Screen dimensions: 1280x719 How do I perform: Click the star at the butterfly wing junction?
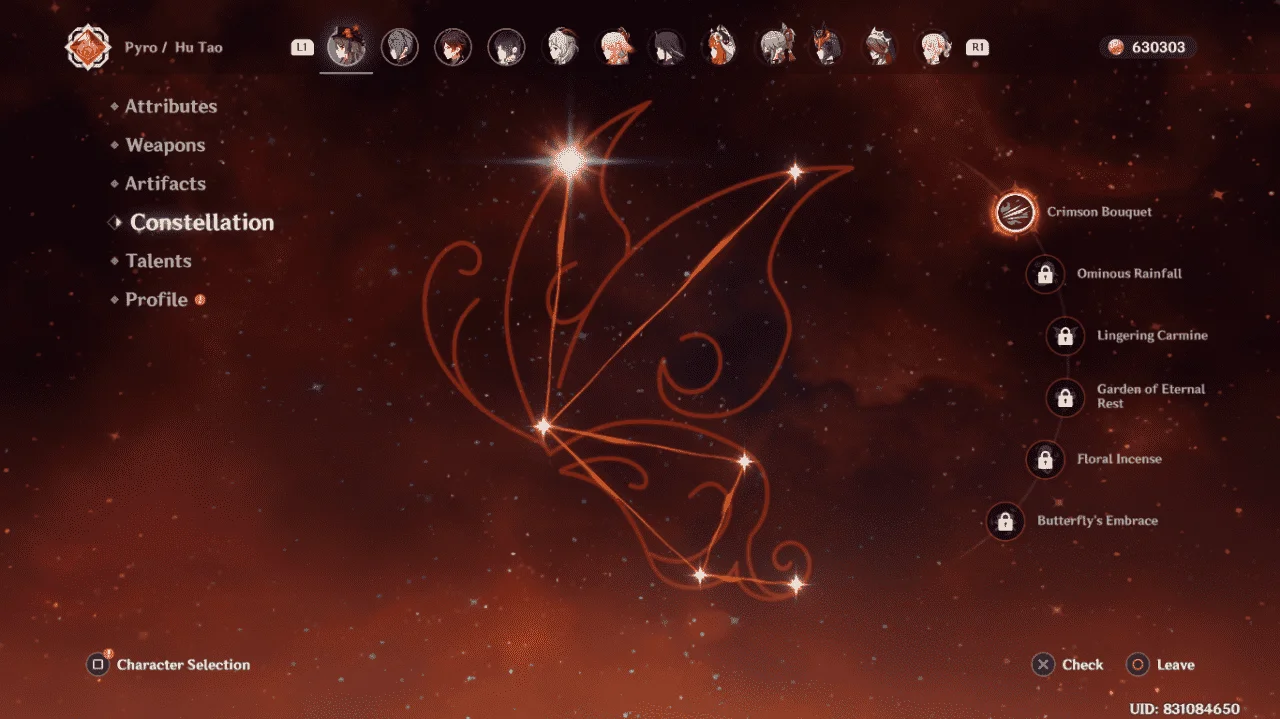[543, 426]
